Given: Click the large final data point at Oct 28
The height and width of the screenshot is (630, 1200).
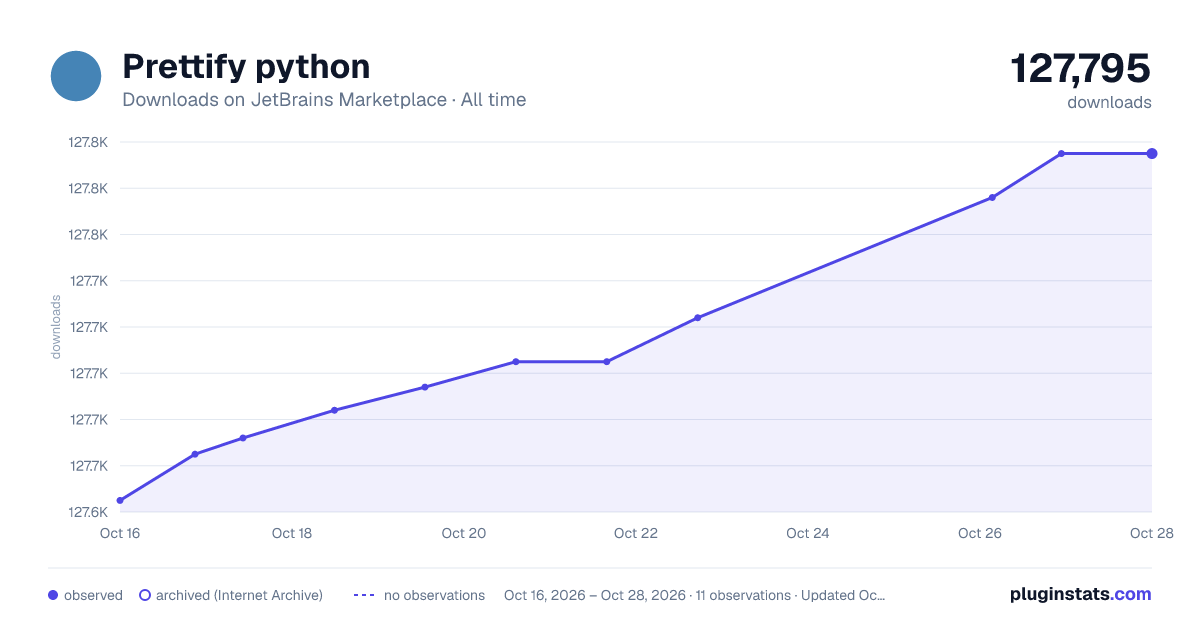Looking at the screenshot, I should 1152,153.
